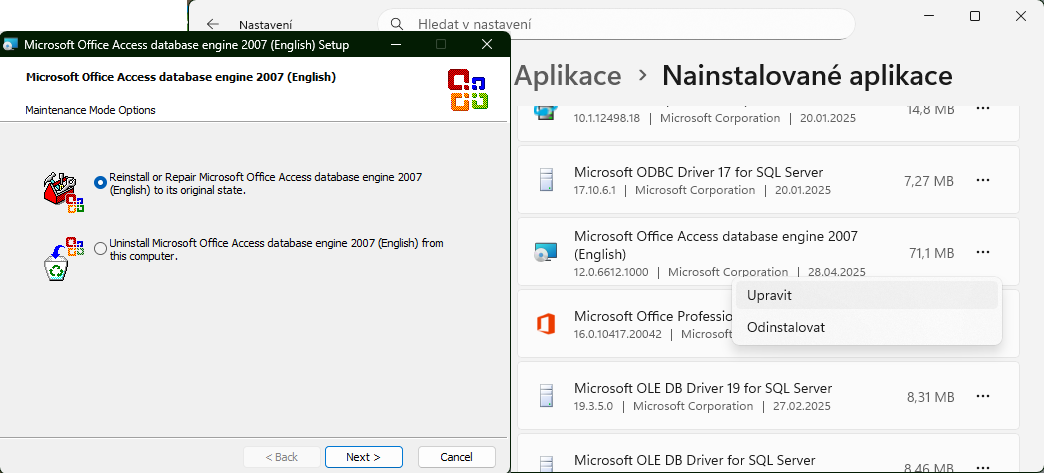Click the Access database engine app icon in list
Image resolution: width=1044 pixels, height=473 pixels.
pyautogui.click(x=545, y=253)
